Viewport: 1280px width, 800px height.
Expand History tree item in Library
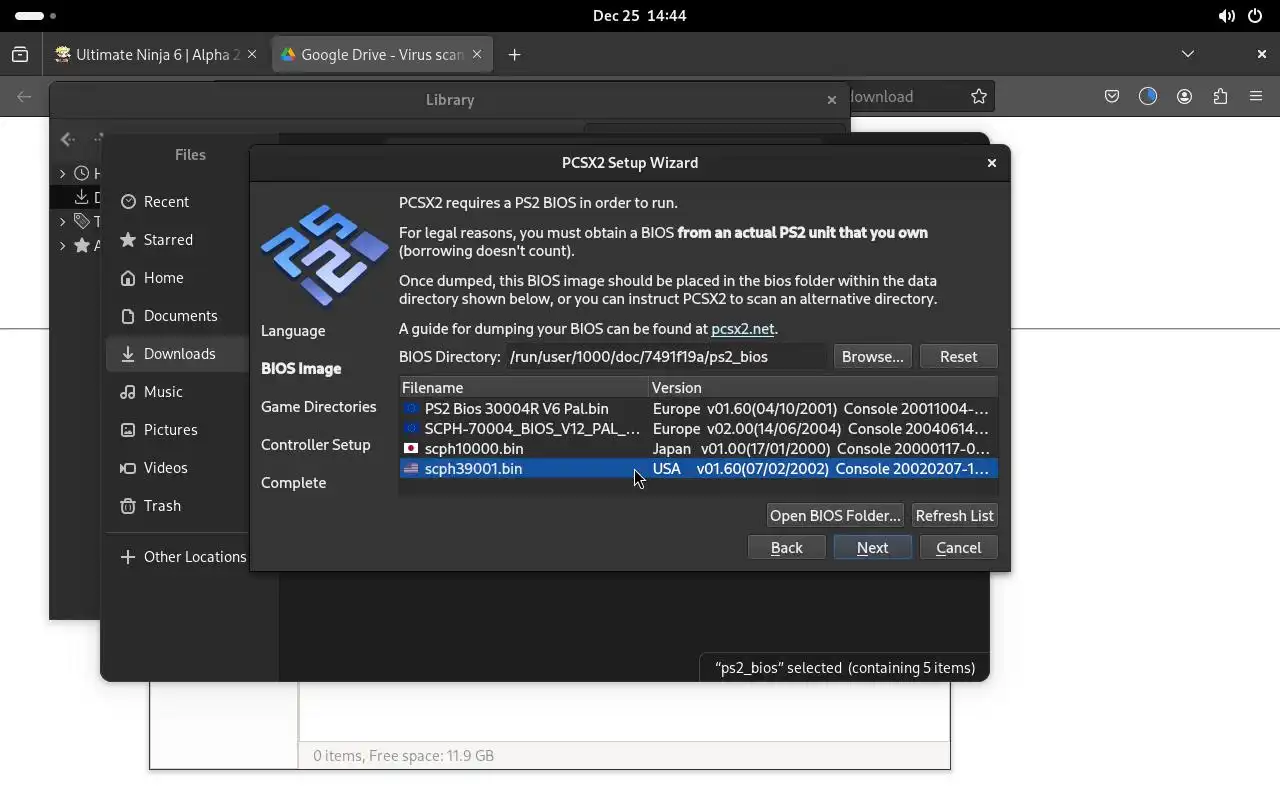click(62, 173)
